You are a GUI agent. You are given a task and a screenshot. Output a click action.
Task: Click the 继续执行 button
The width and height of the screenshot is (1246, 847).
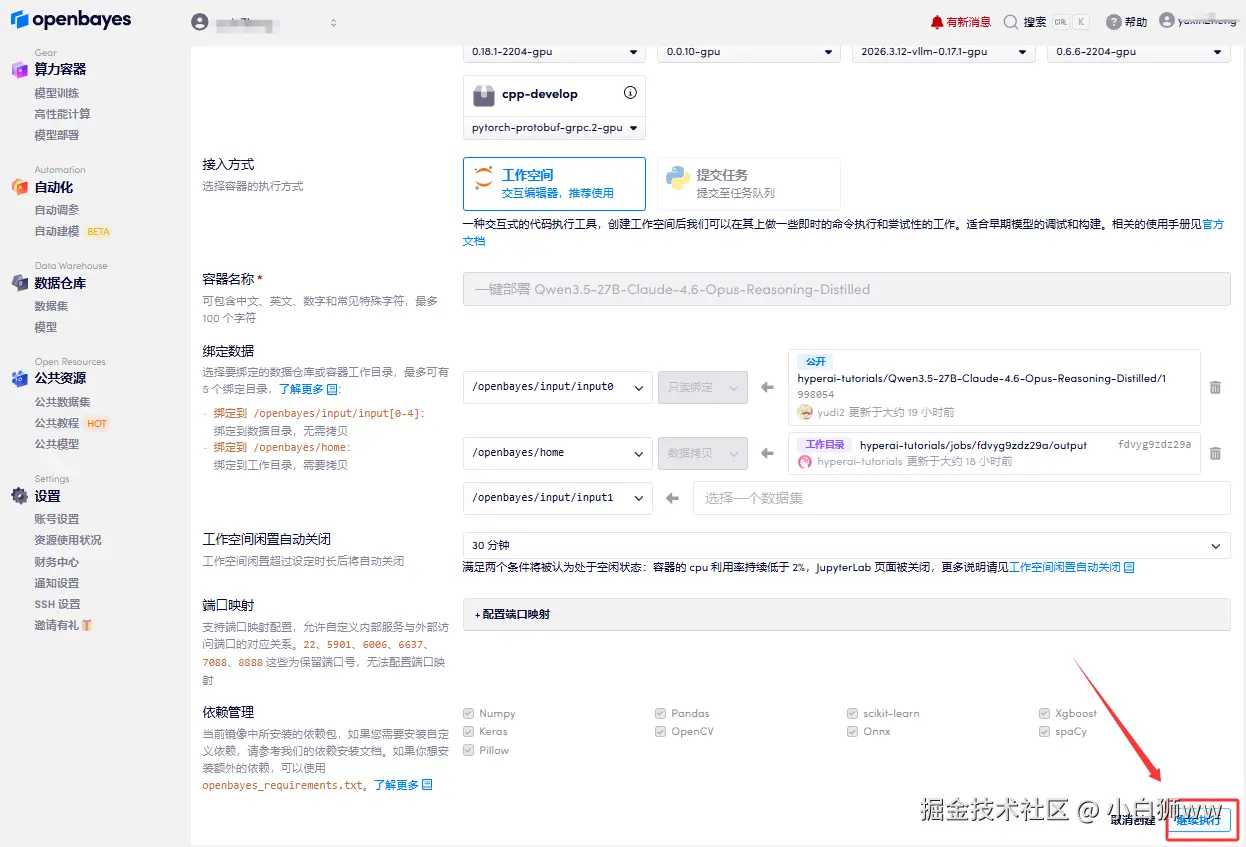(1198, 820)
